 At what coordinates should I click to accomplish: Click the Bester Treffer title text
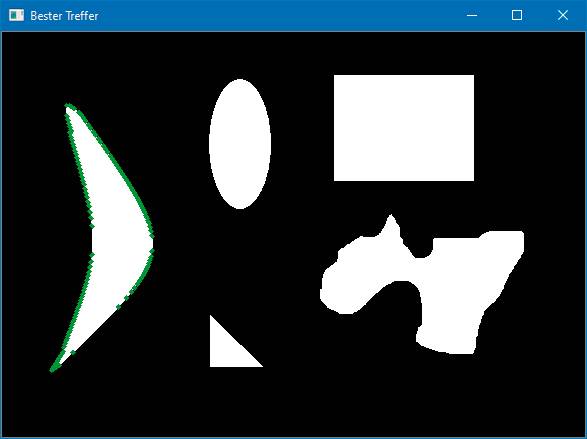(x=64, y=16)
